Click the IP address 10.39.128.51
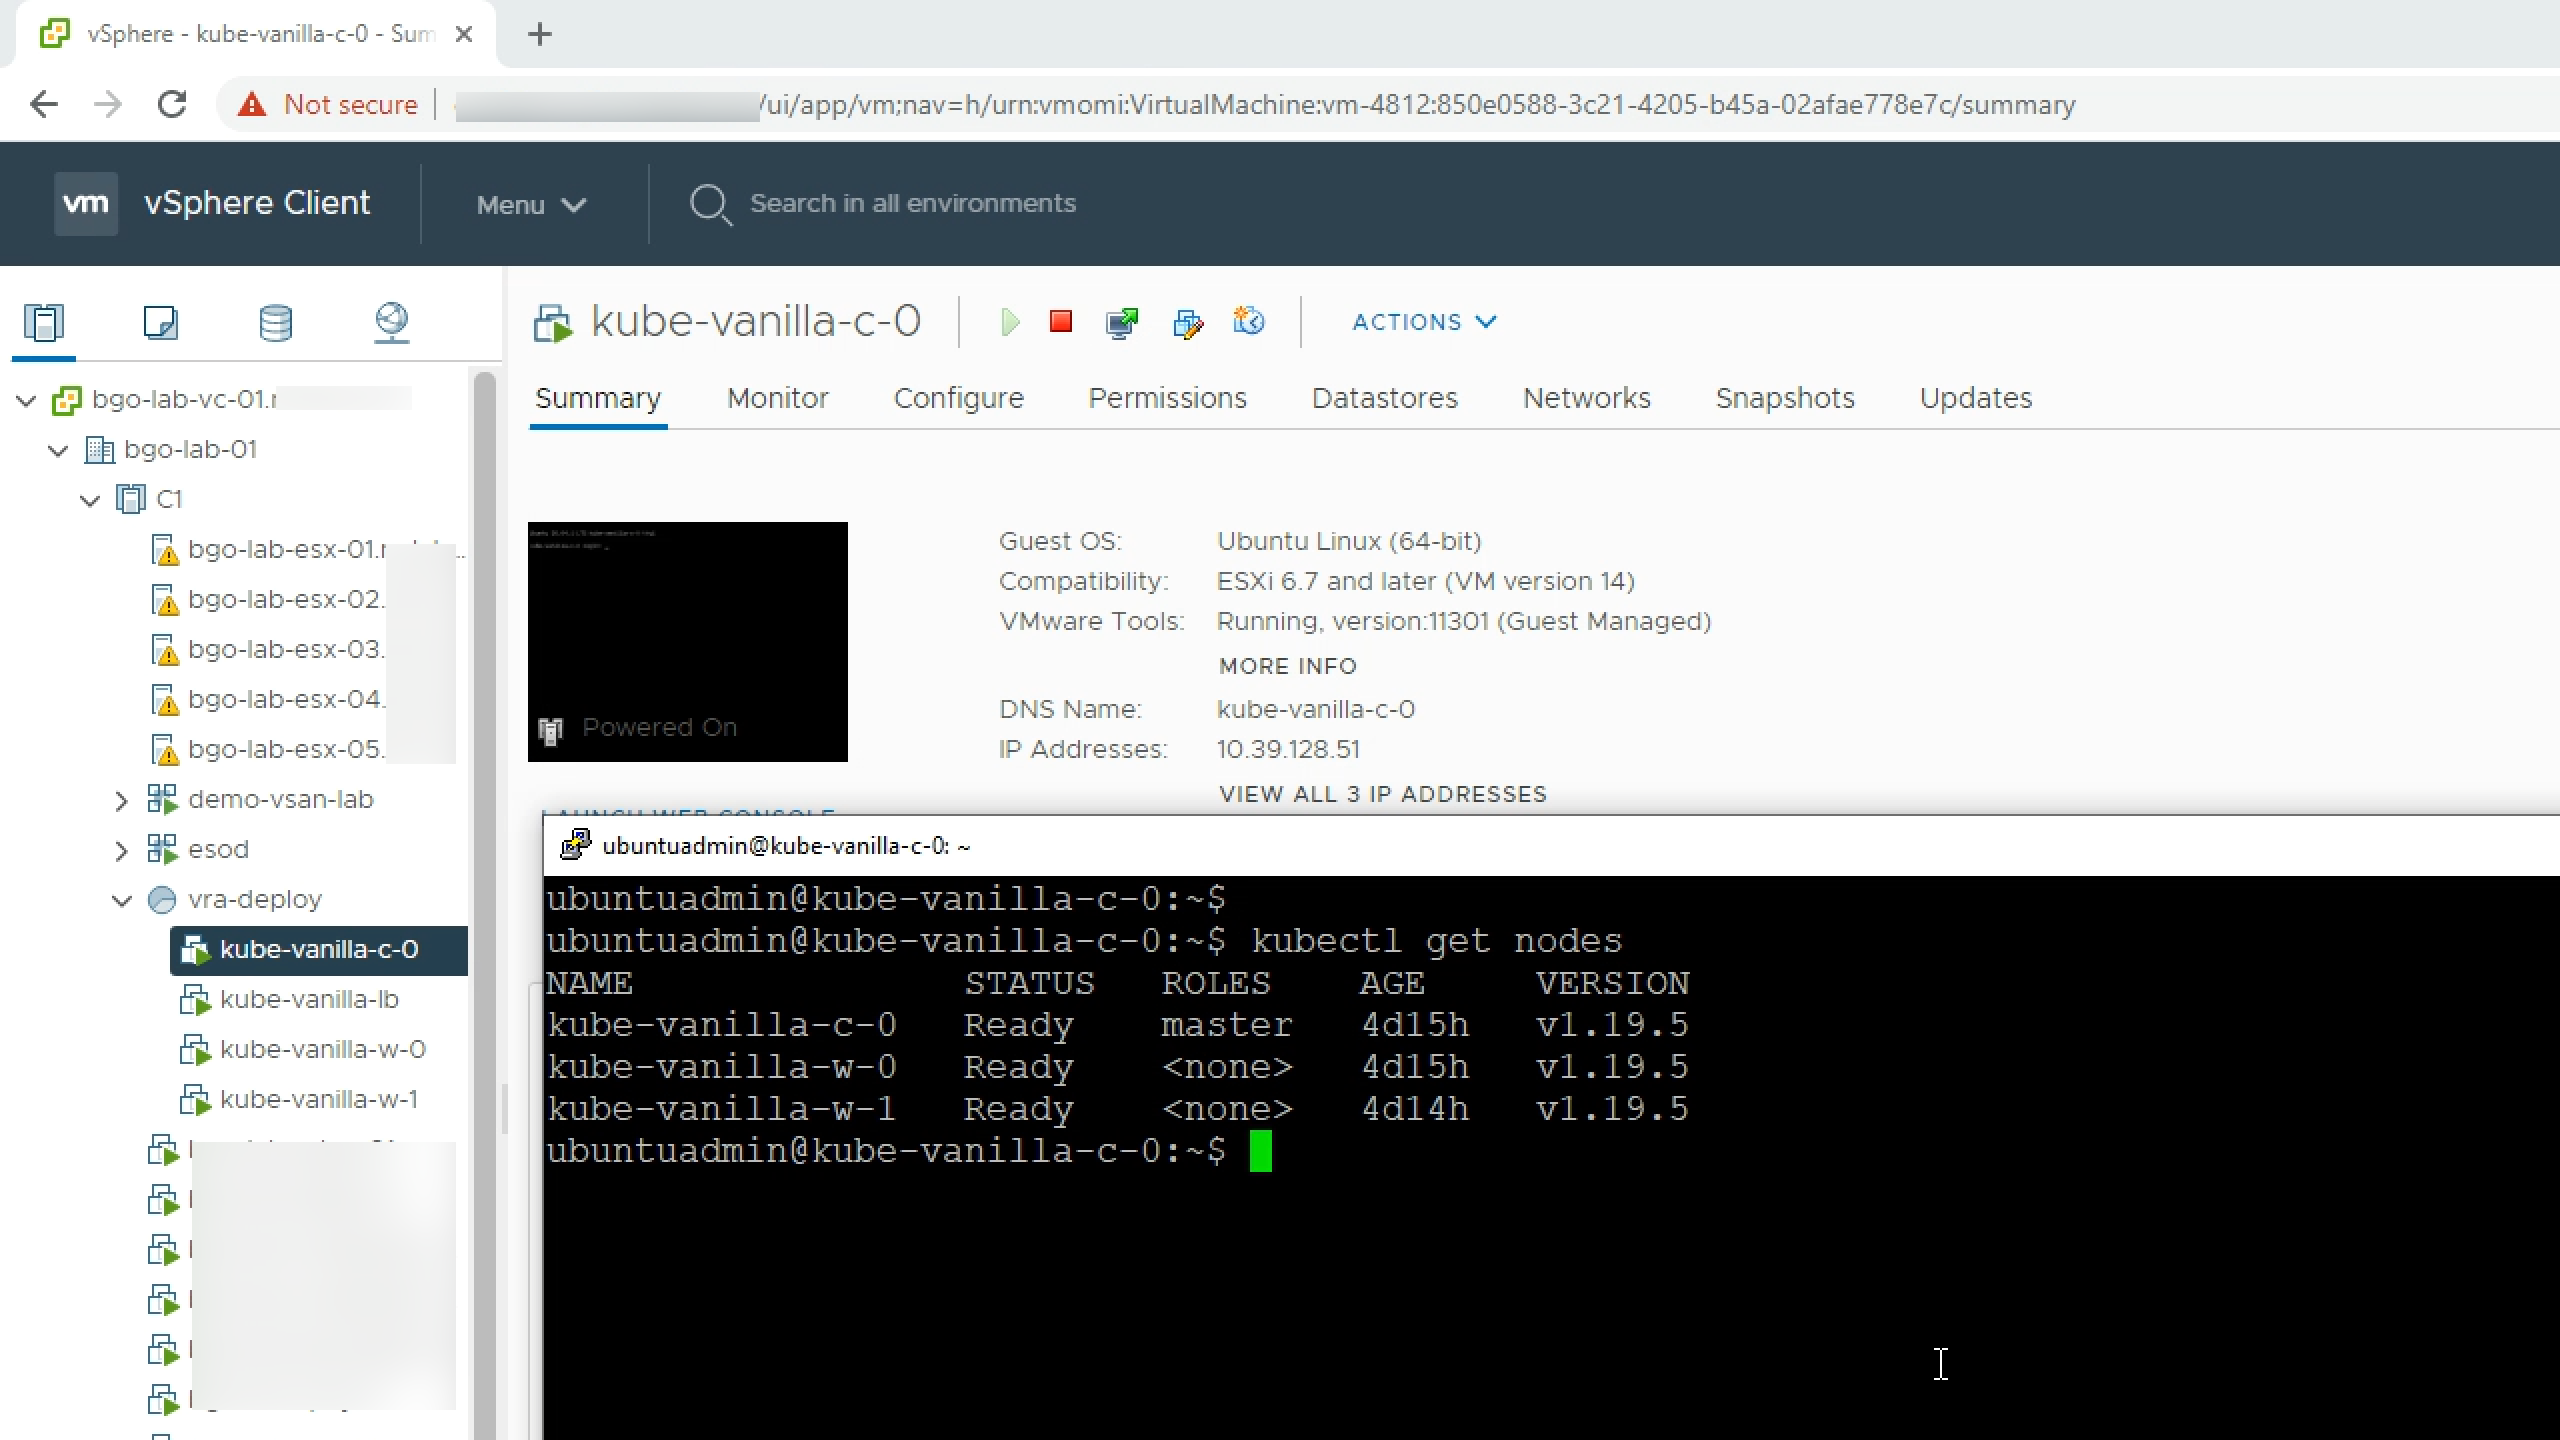This screenshot has height=1440, width=2560. pyautogui.click(x=1288, y=750)
